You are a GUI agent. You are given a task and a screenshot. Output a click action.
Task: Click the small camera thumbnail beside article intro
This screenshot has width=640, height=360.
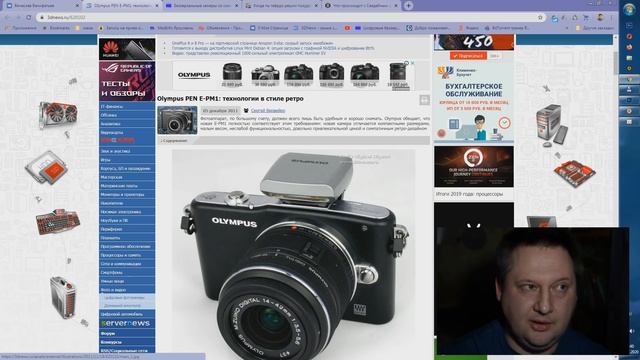[177, 120]
